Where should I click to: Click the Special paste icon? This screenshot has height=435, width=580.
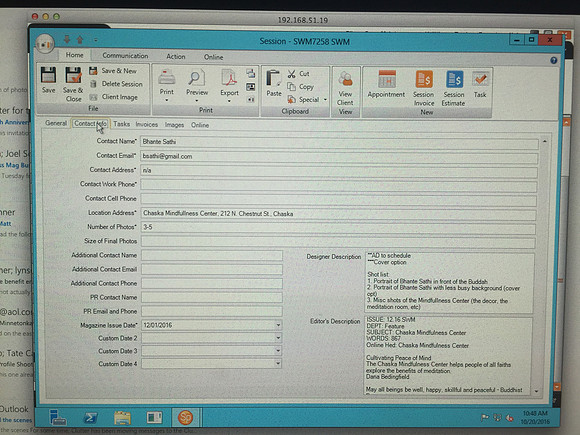pyautogui.click(x=291, y=100)
